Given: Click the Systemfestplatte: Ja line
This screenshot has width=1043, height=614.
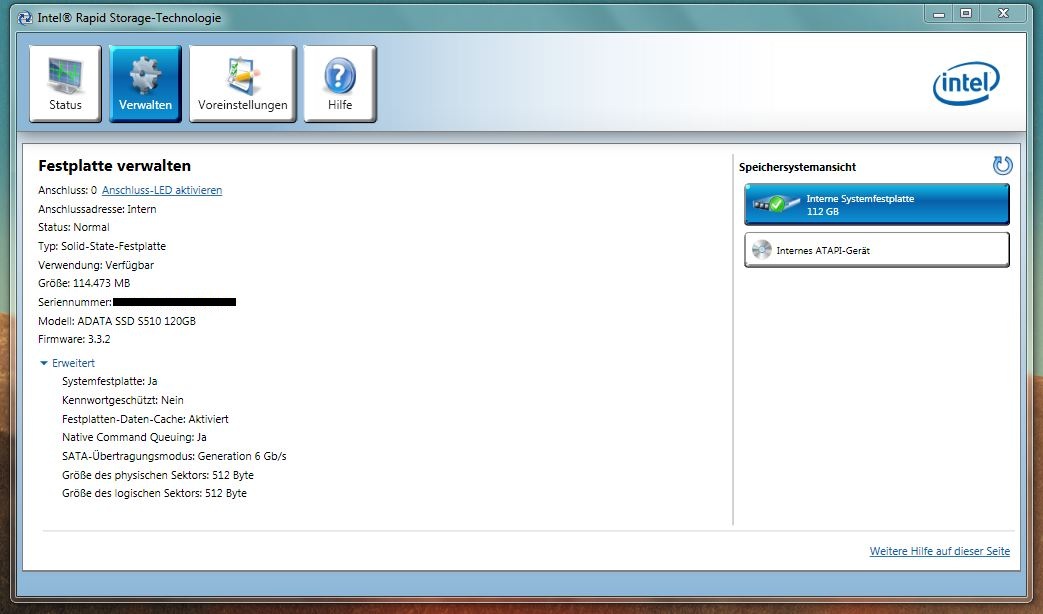Looking at the screenshot, I should click(110, 382).
